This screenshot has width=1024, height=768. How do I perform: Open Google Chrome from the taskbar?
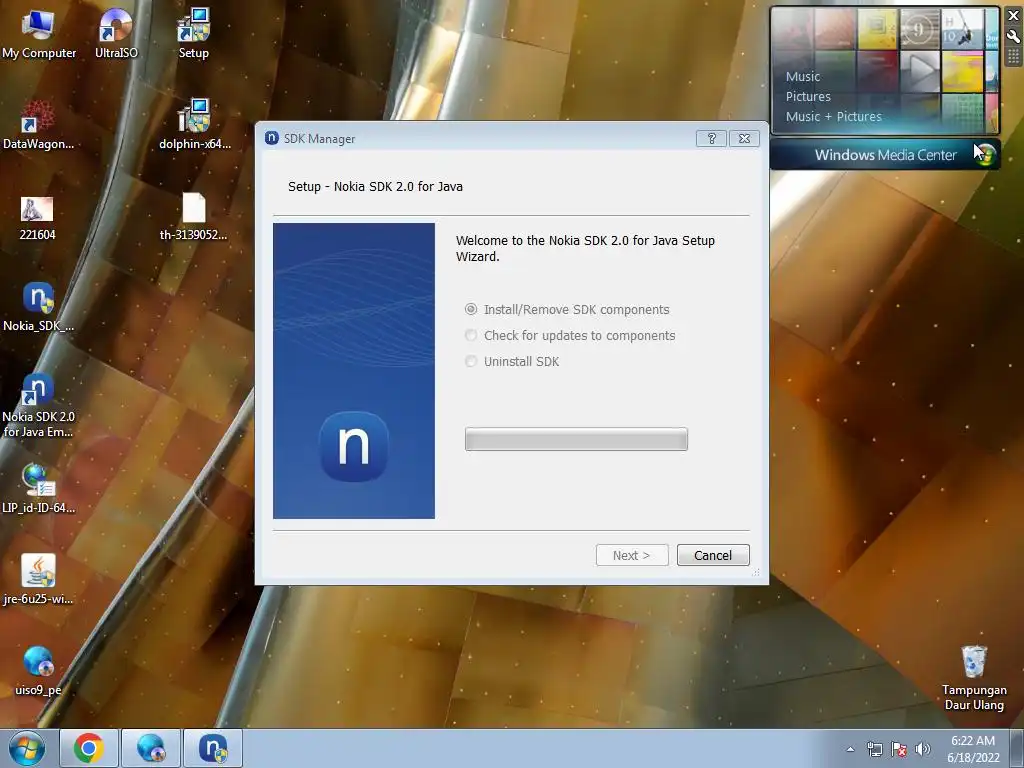pos(89,748)
